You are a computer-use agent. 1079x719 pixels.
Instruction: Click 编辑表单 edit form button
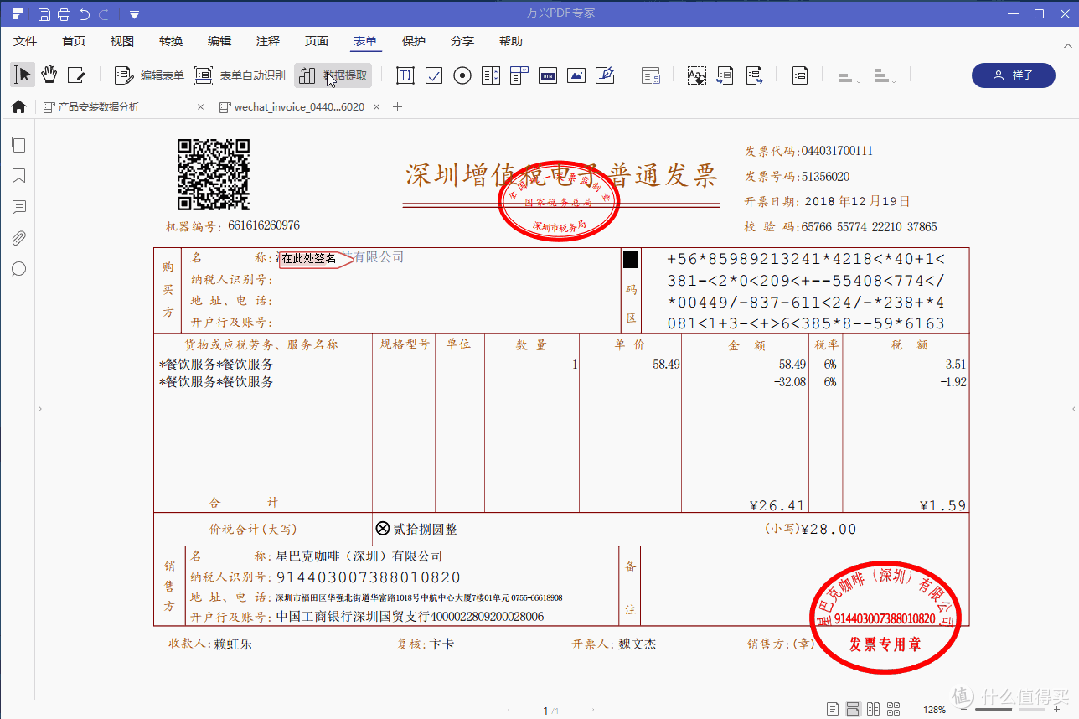point(149,75)
